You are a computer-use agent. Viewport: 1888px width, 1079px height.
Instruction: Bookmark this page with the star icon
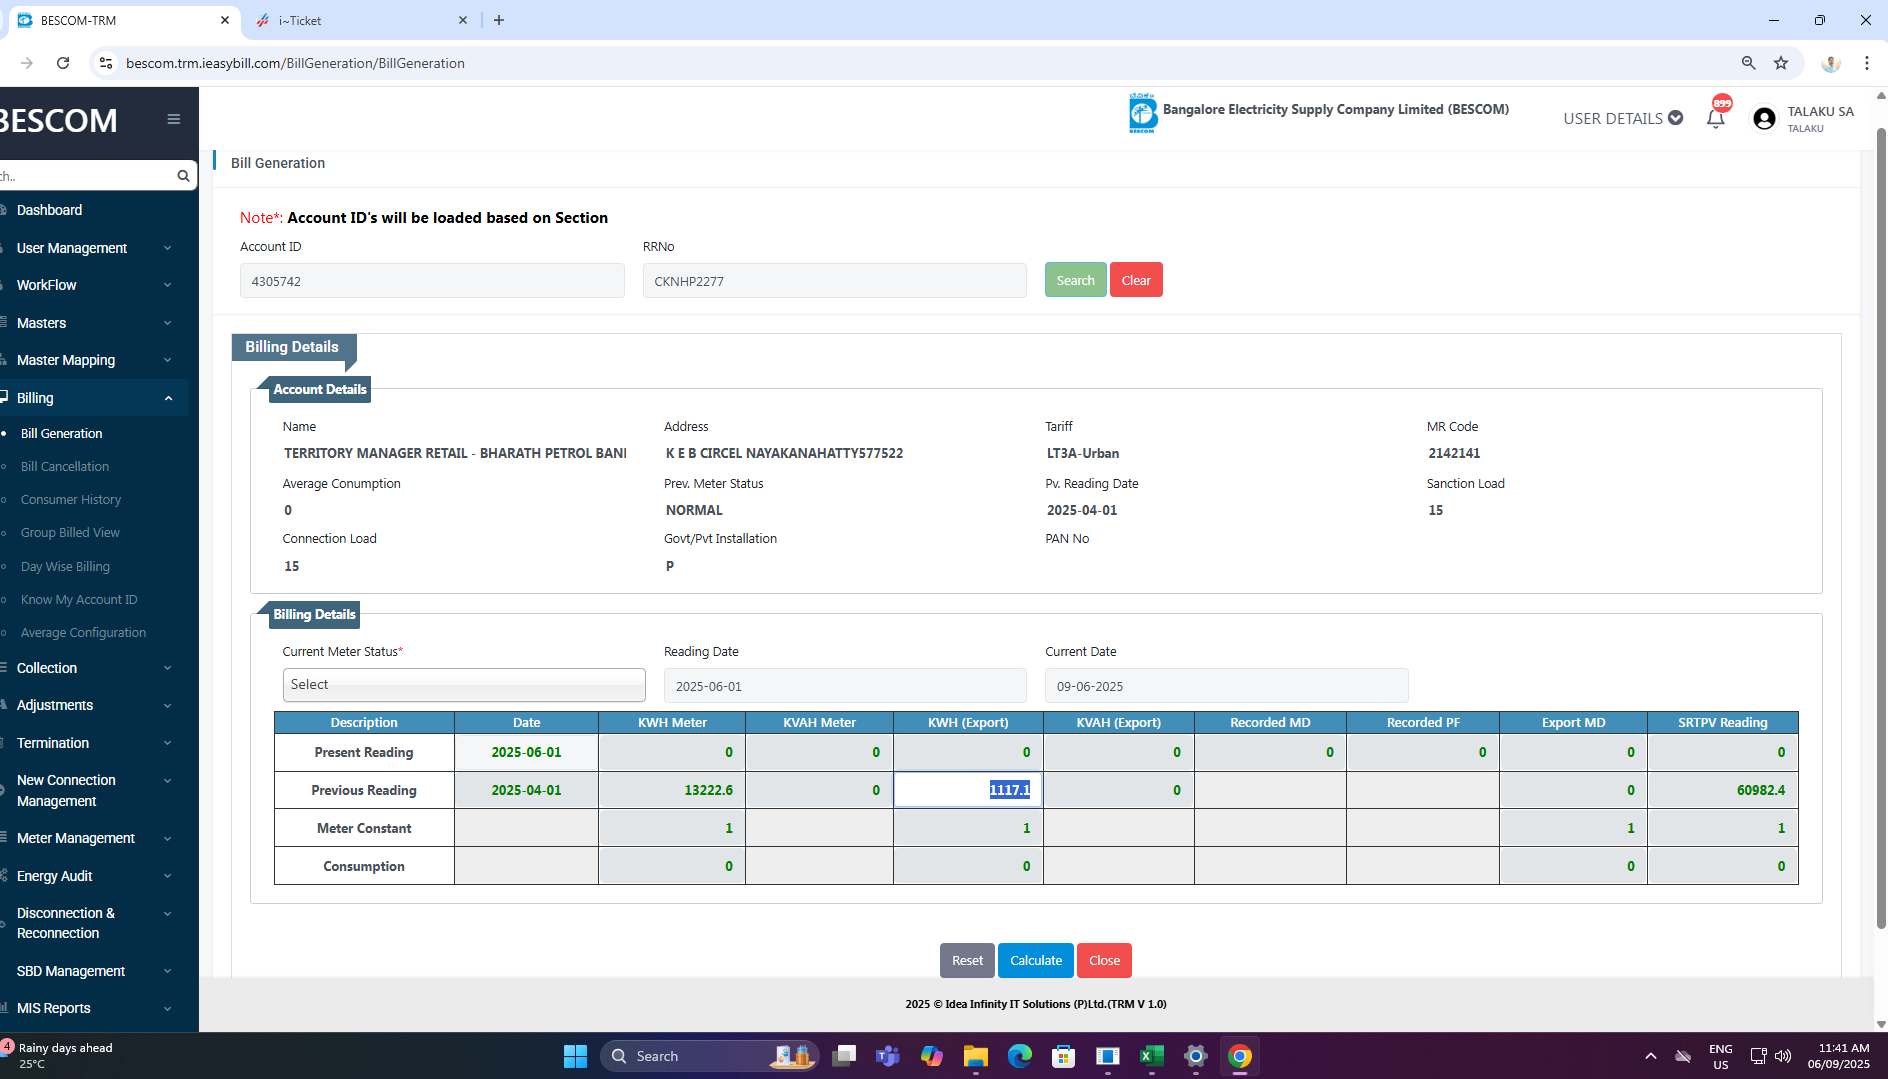pyautogui.click(x=1781, y=63)
